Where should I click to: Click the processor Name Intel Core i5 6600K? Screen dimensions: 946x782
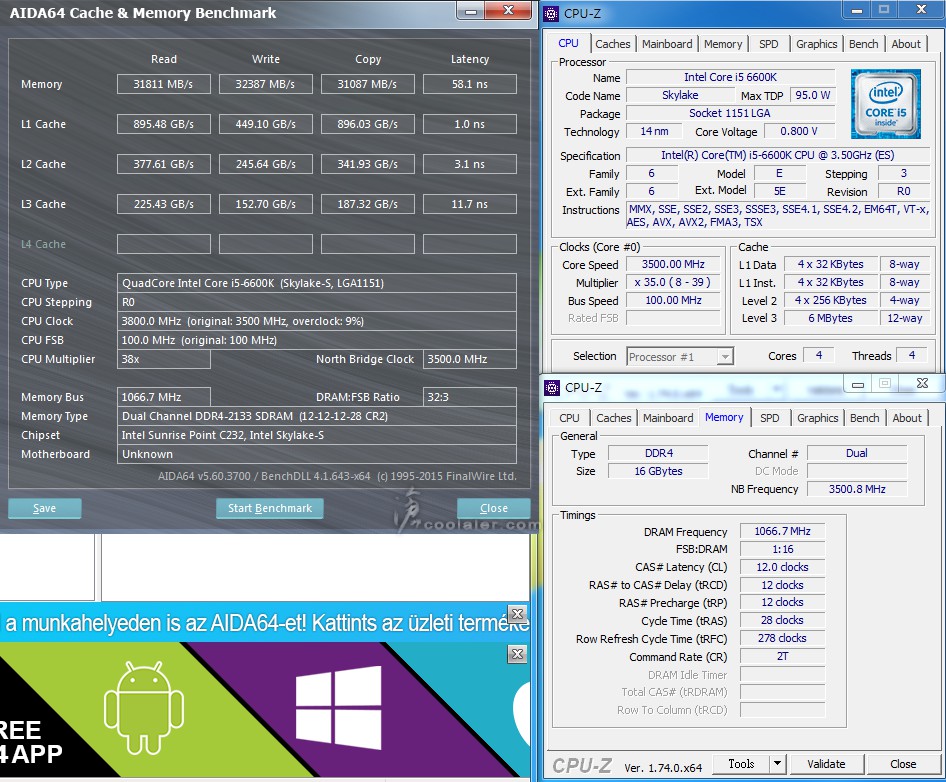pos(731,77)
